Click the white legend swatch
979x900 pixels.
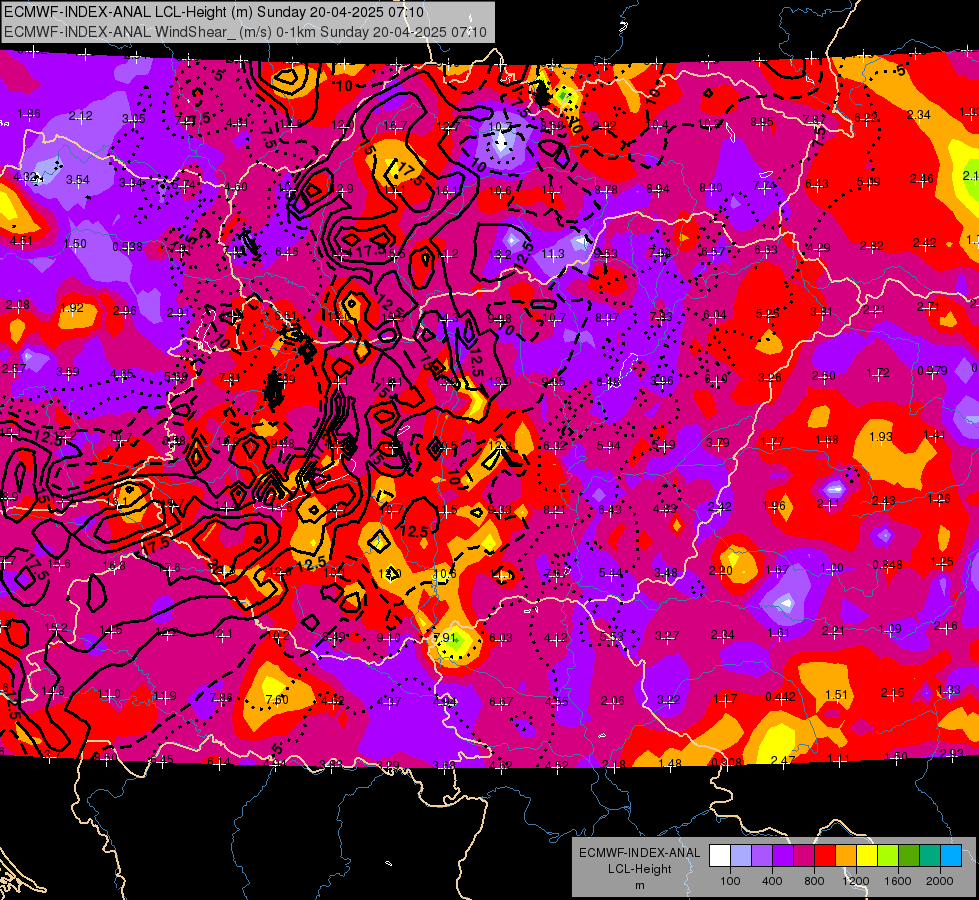[720, 856]
